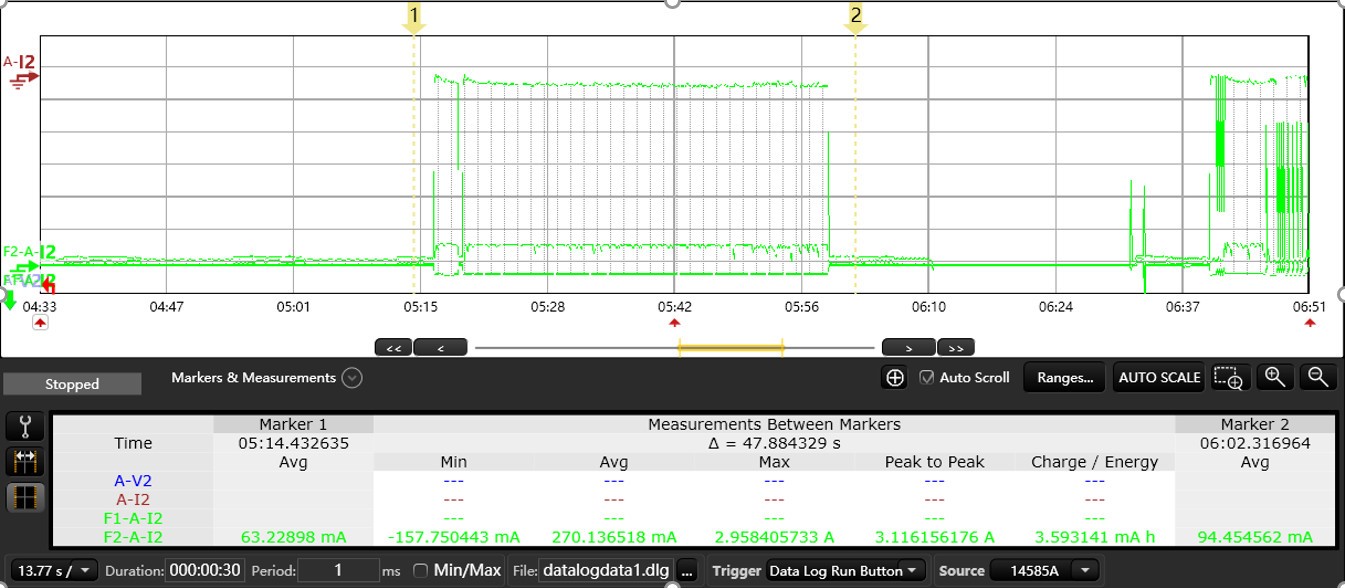Select the F2-A-I2 row label in table
This screenshot has height=588, width=1345.
click(133, 538)
